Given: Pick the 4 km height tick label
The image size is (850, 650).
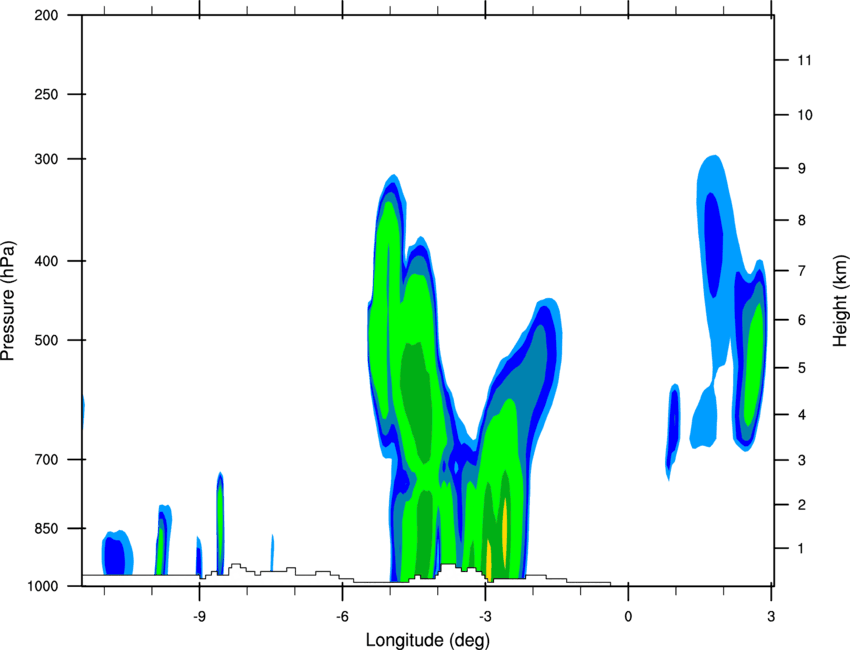Looking at the screenshot, I should click(801, 415).
